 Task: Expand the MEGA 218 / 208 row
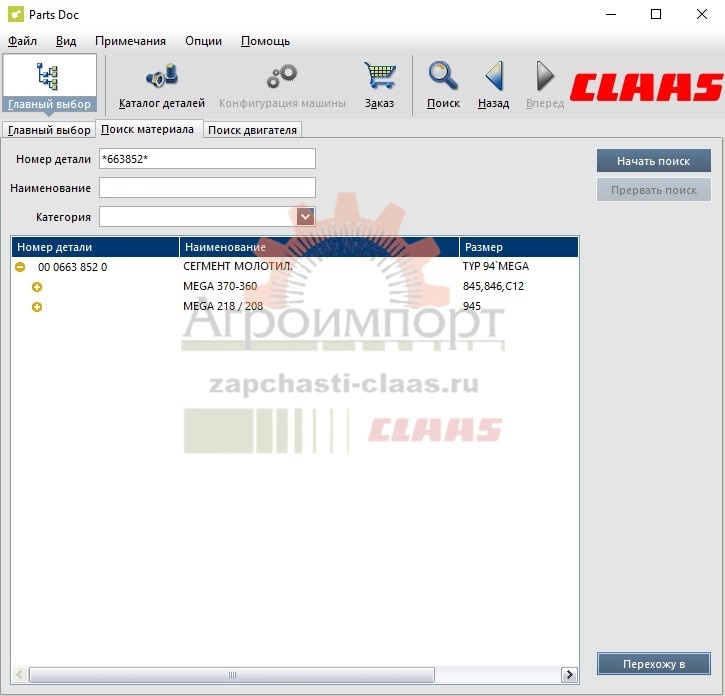[x=37, y=307]
